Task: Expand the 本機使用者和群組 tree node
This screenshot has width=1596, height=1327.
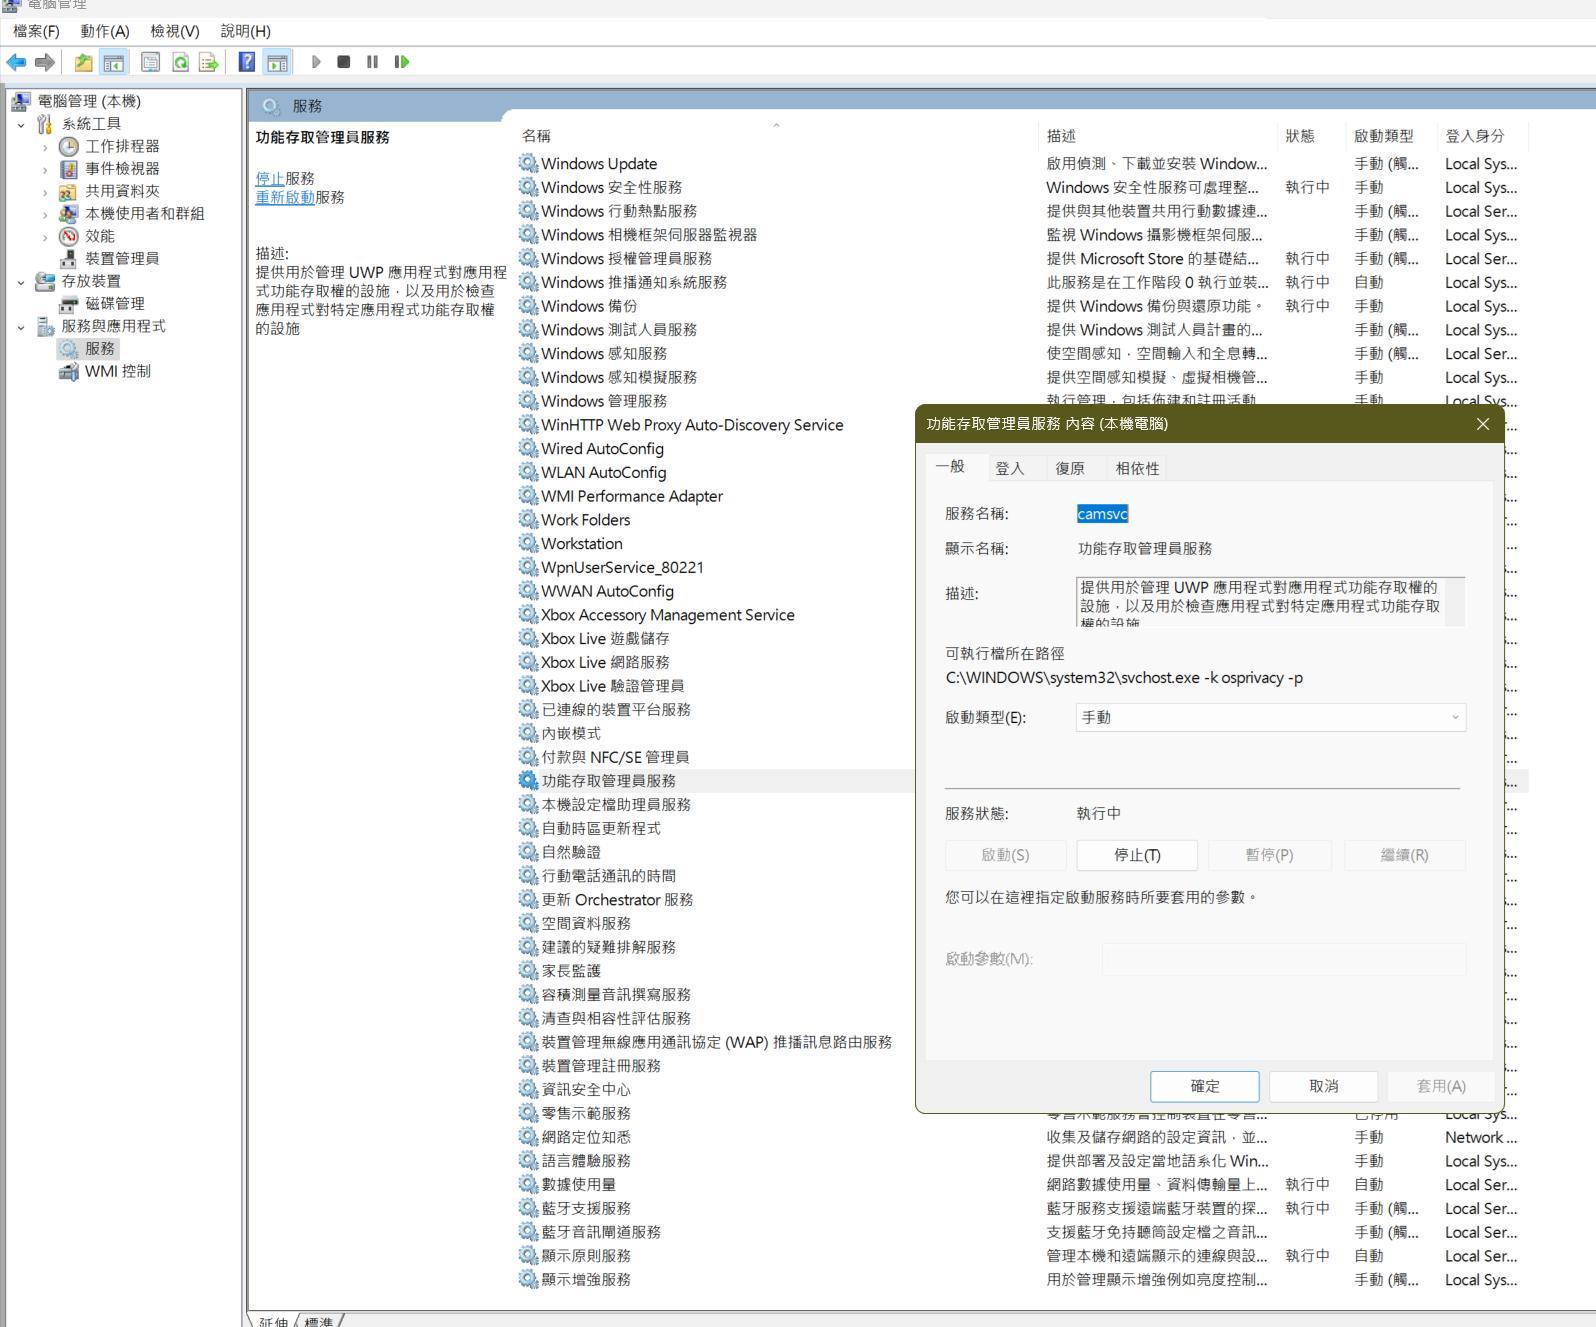Action: [x=45, y=214]
